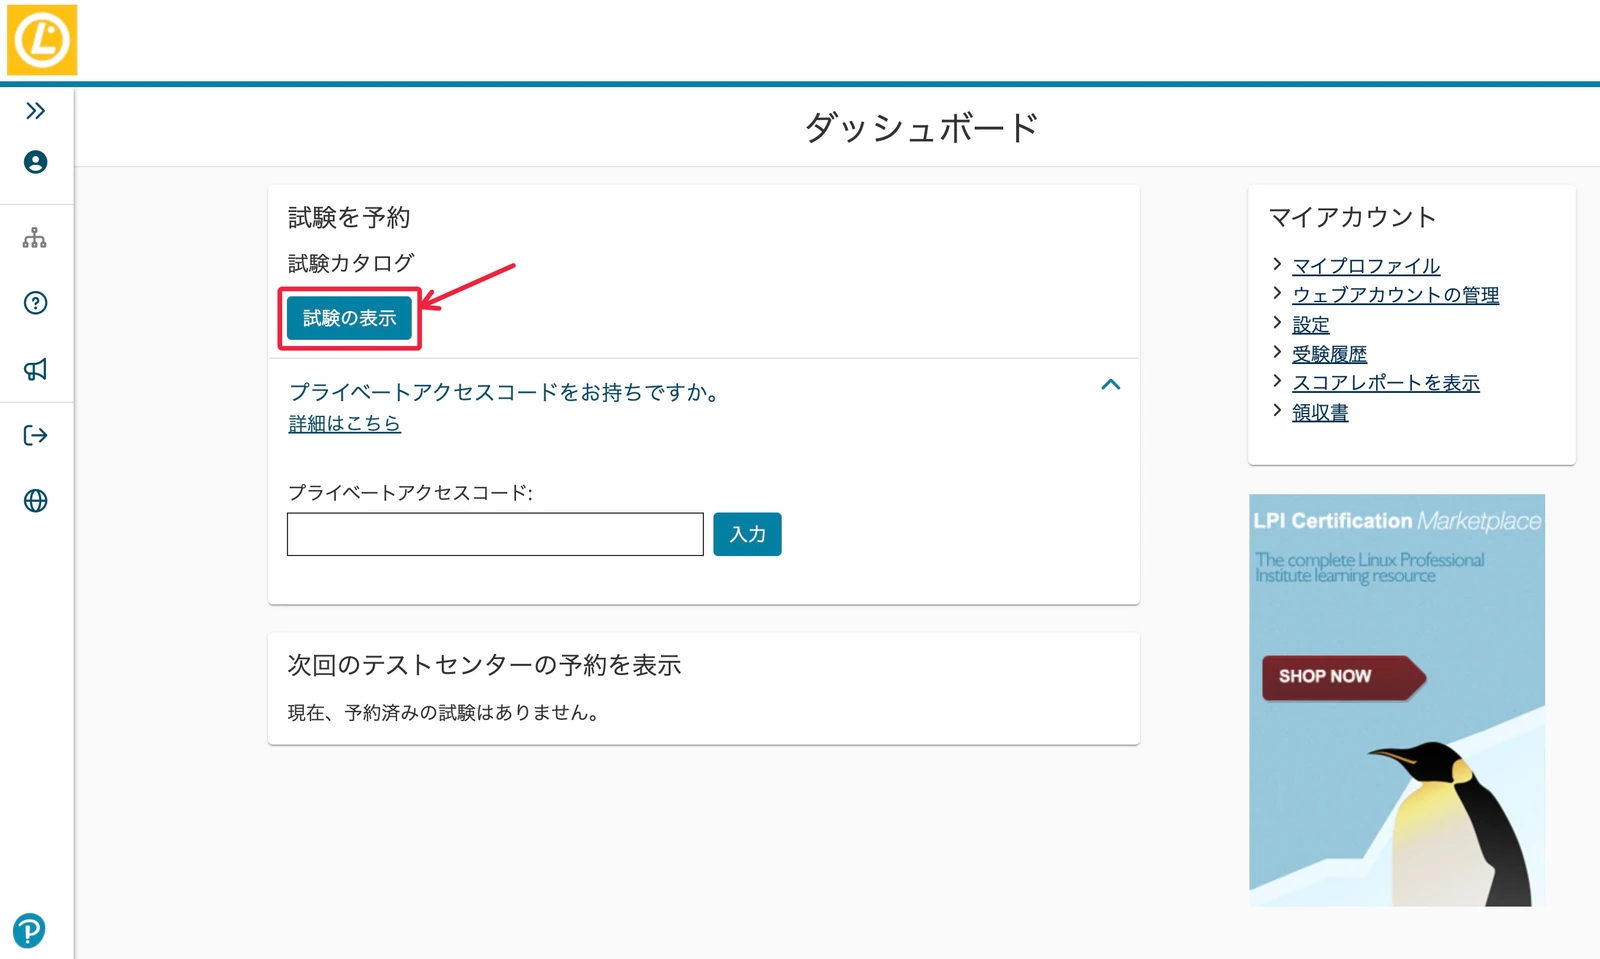The height and width of the screenshot is (959, 1600).
Task: Focus the プライベートアクセスコード input field
Action: point(495,534)
